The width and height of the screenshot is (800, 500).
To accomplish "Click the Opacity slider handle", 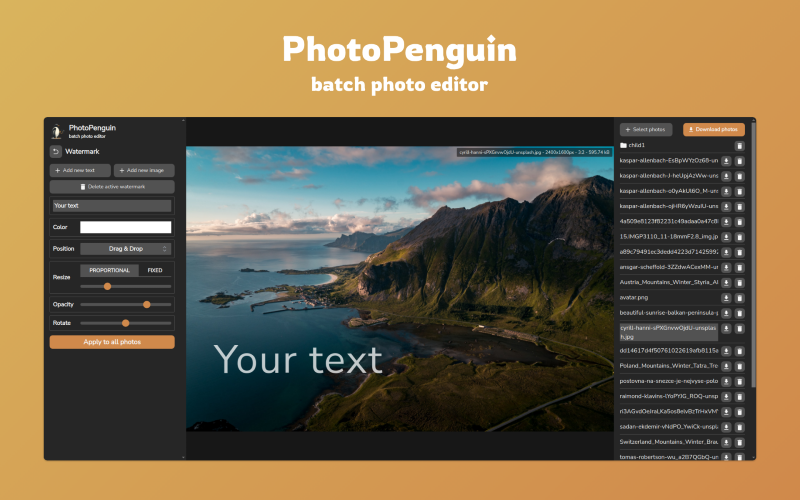I will [146, 305].
